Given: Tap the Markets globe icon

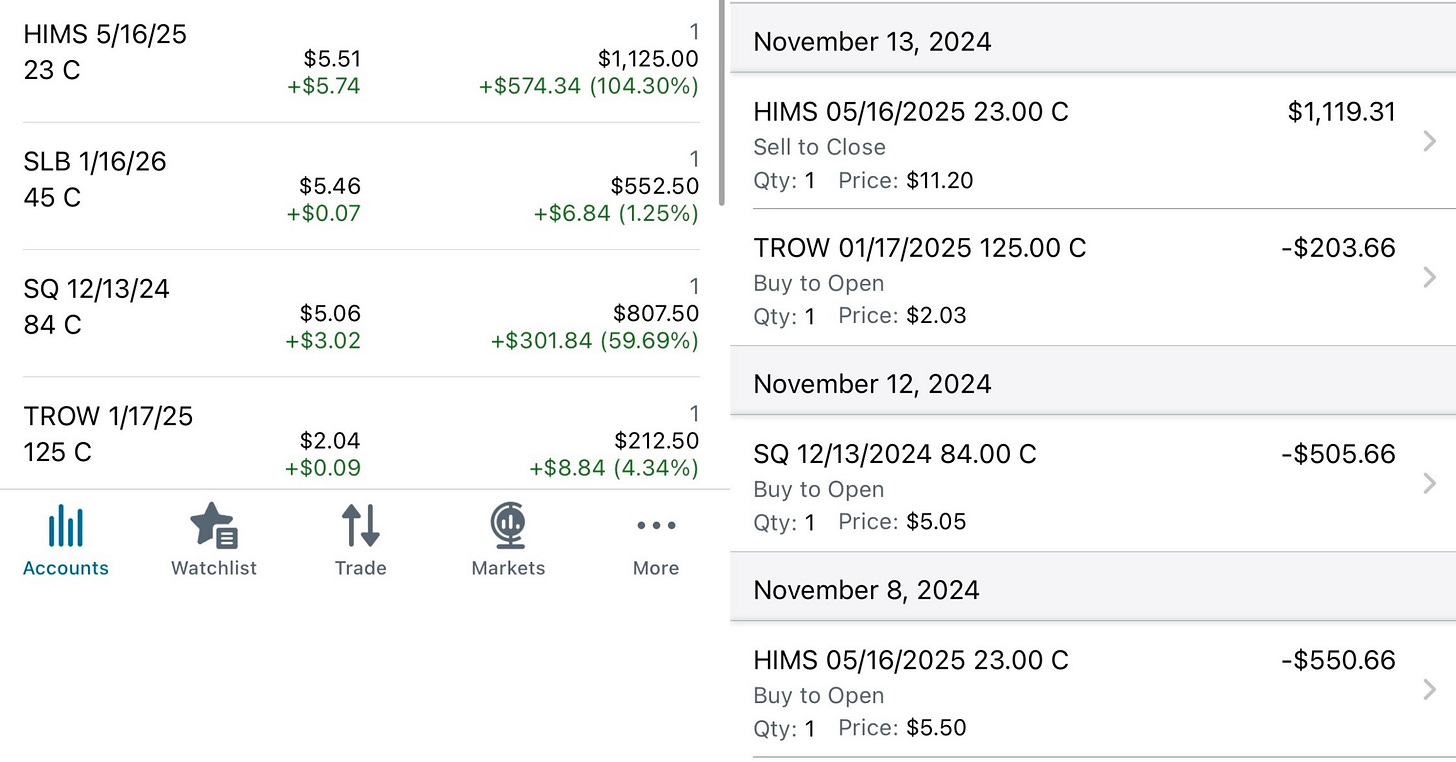Looking at the screenshot, I should click(x=508, y=526).
